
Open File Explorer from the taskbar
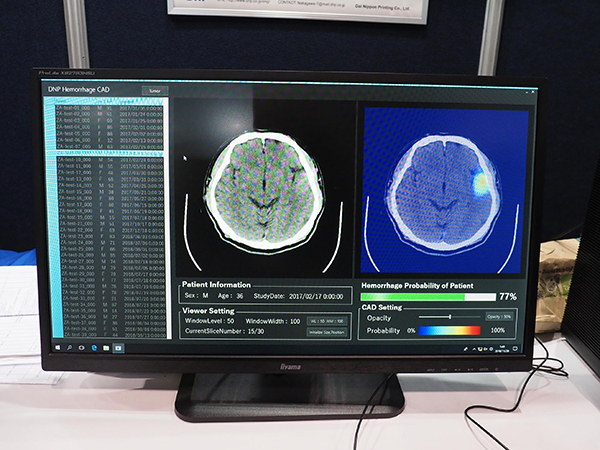coord(105,348)
